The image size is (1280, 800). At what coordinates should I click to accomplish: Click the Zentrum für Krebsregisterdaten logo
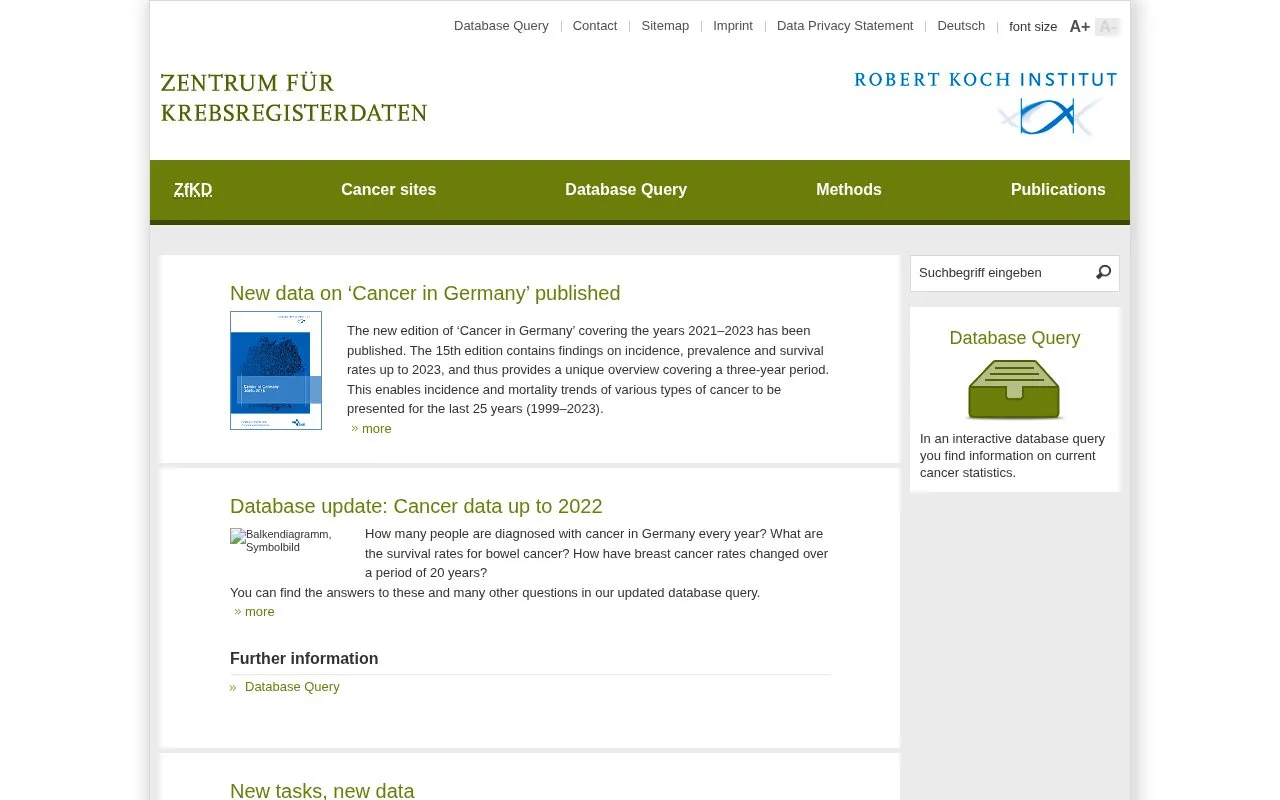(294, 98)
